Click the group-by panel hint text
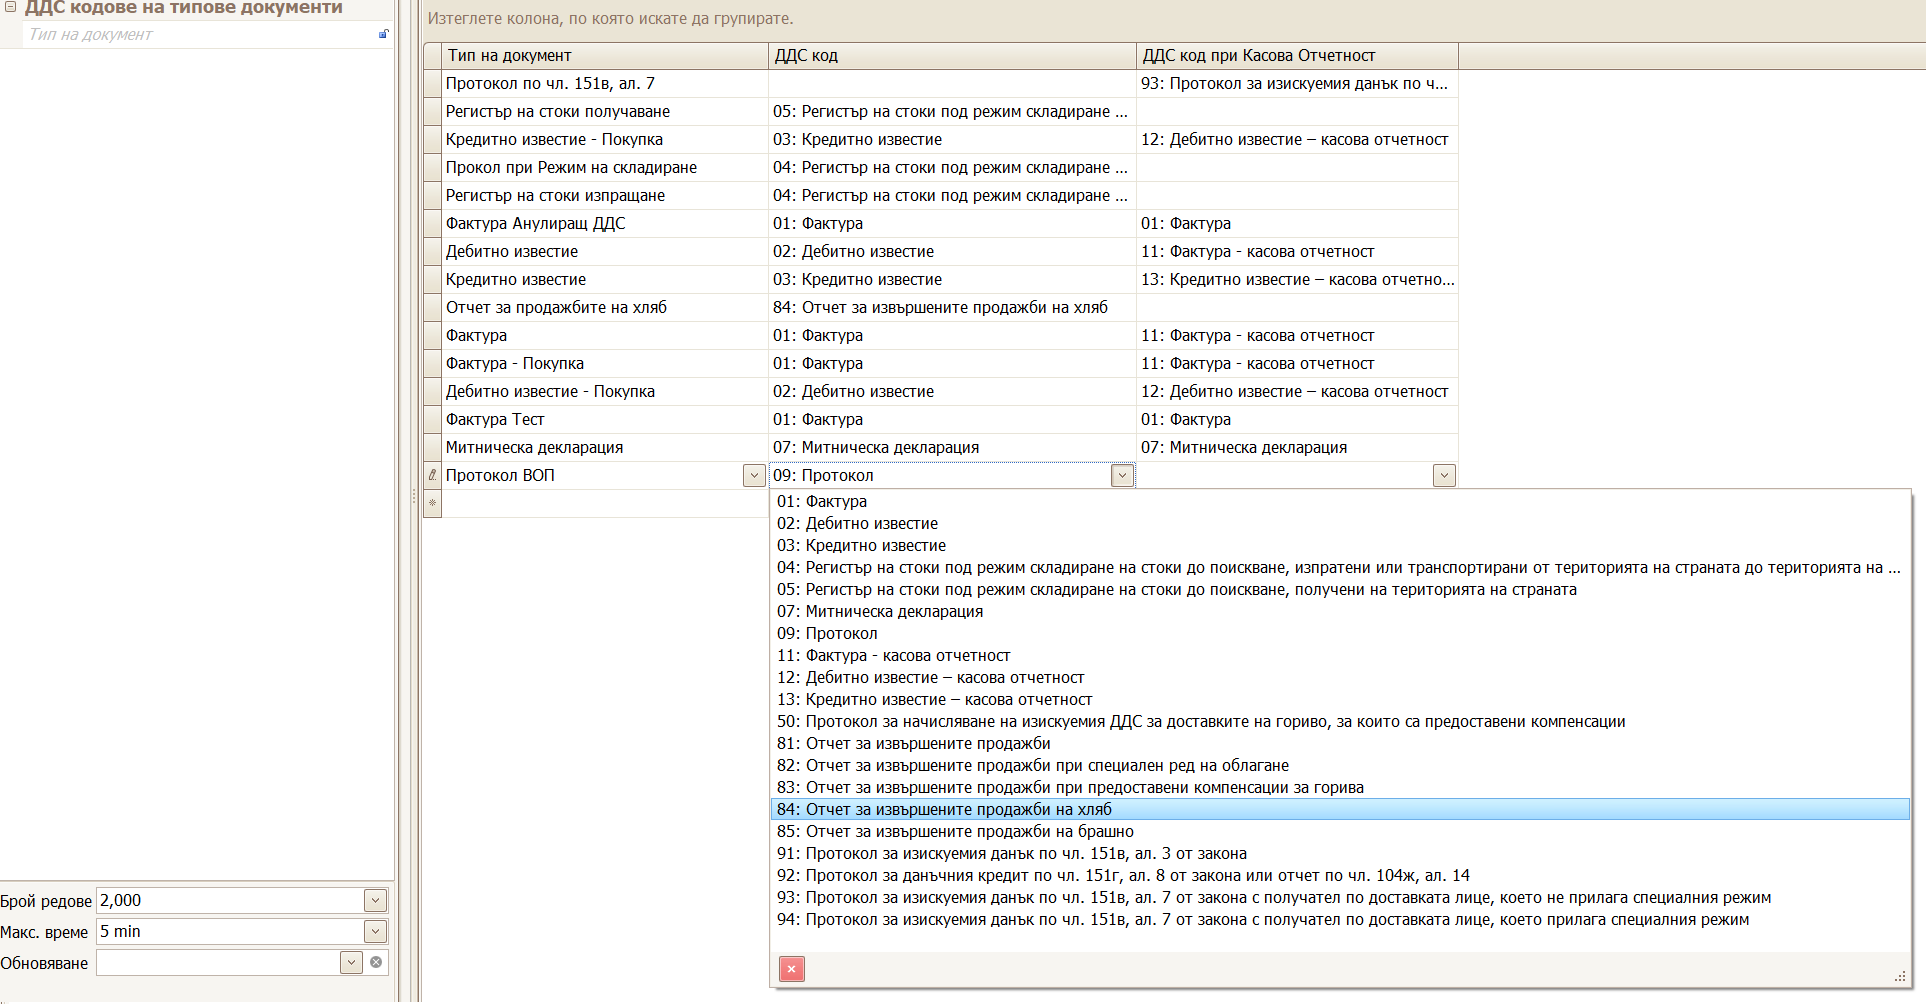Screen dimensions: 1926x1004 coord(610,19)
